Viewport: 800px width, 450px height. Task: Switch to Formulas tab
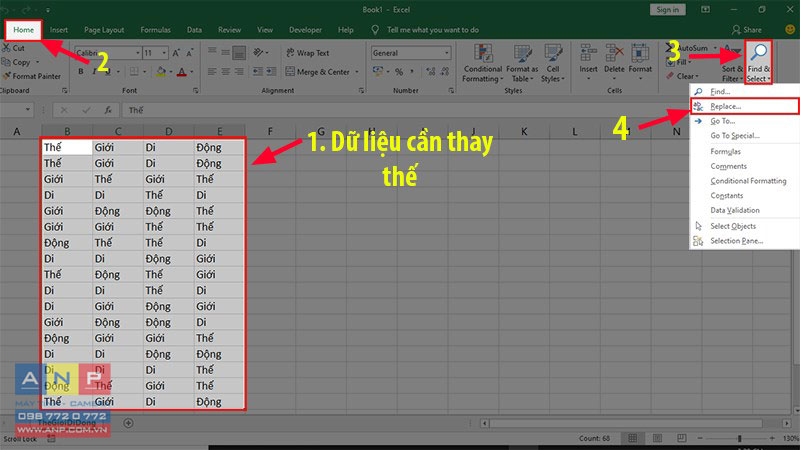click(x=156, y=30)
